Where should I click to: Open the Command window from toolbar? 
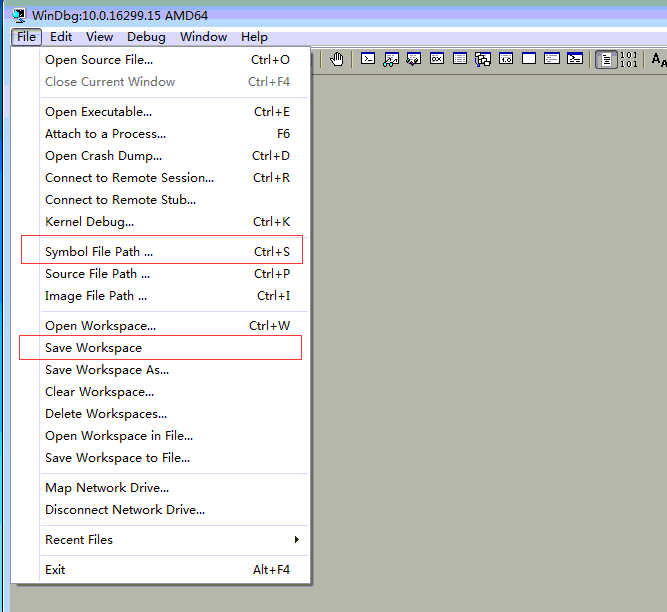point(368,59)
